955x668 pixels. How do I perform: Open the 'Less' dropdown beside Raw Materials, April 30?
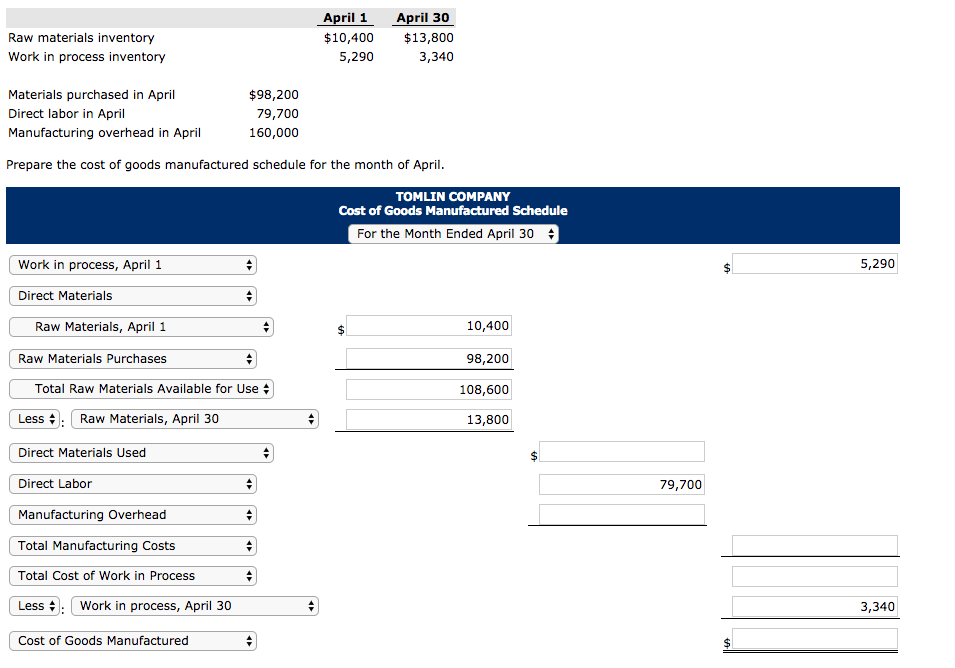point(34,419)
